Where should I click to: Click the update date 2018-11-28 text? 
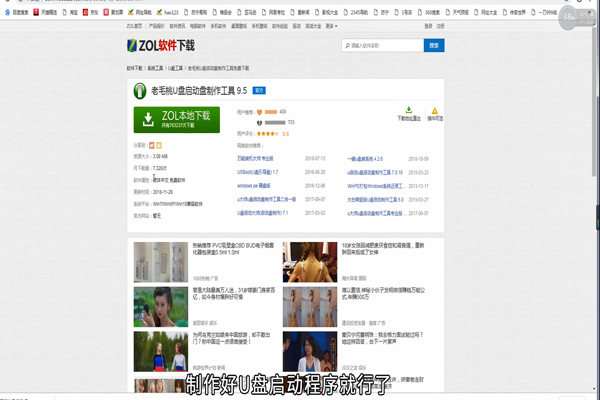(163, 192)
